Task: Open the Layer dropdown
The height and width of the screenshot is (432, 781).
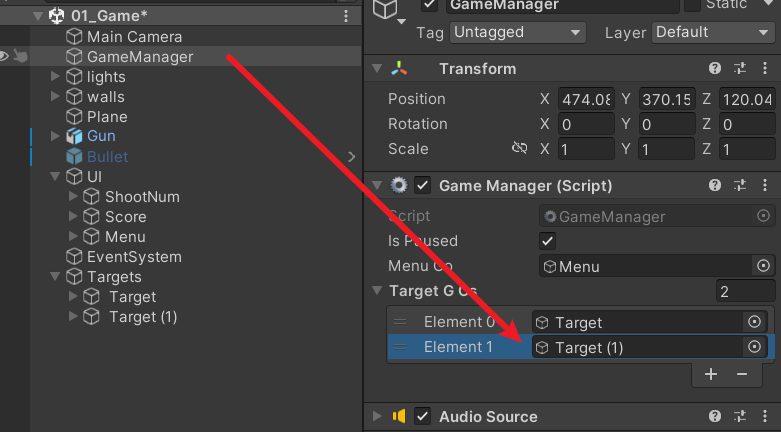Action: (x=713, y=32)
